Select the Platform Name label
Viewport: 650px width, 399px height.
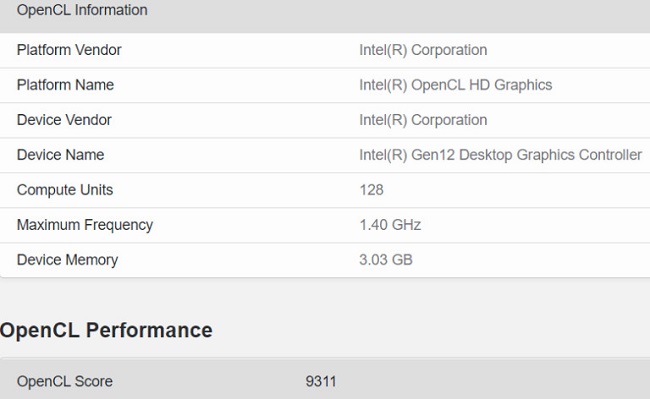pyautogui.click(x=65, y=85)
